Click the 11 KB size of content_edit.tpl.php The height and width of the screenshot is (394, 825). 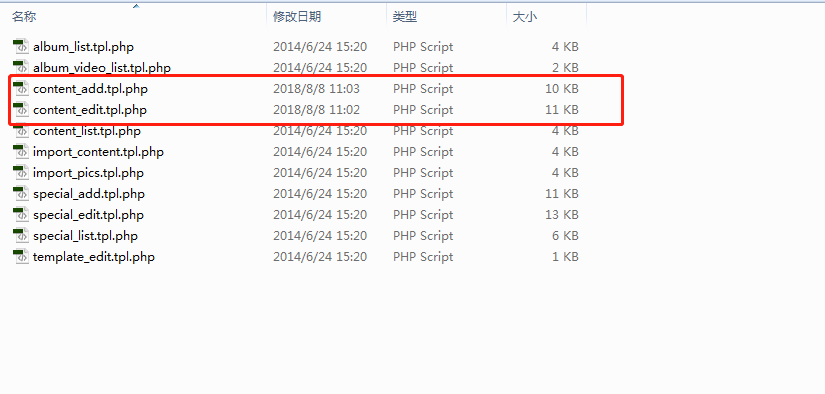(x=561, y=110)
